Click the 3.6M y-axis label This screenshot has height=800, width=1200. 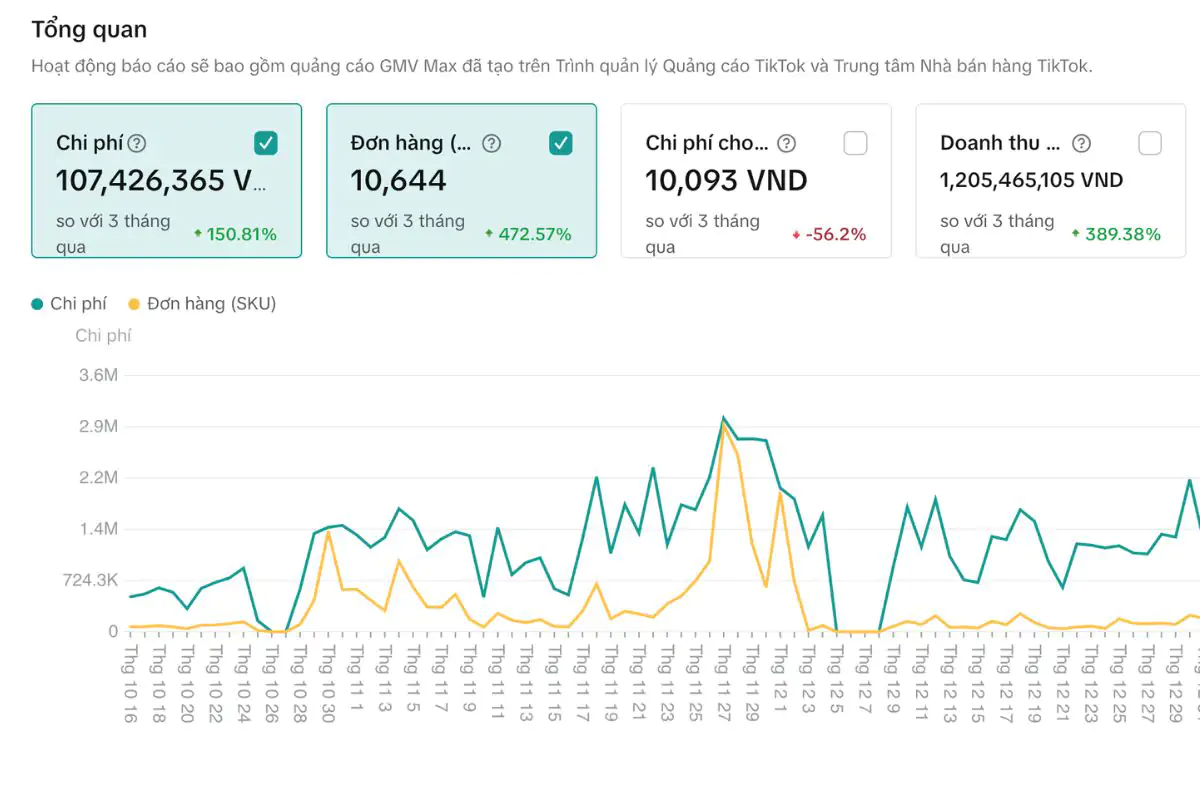coord(99,375)
